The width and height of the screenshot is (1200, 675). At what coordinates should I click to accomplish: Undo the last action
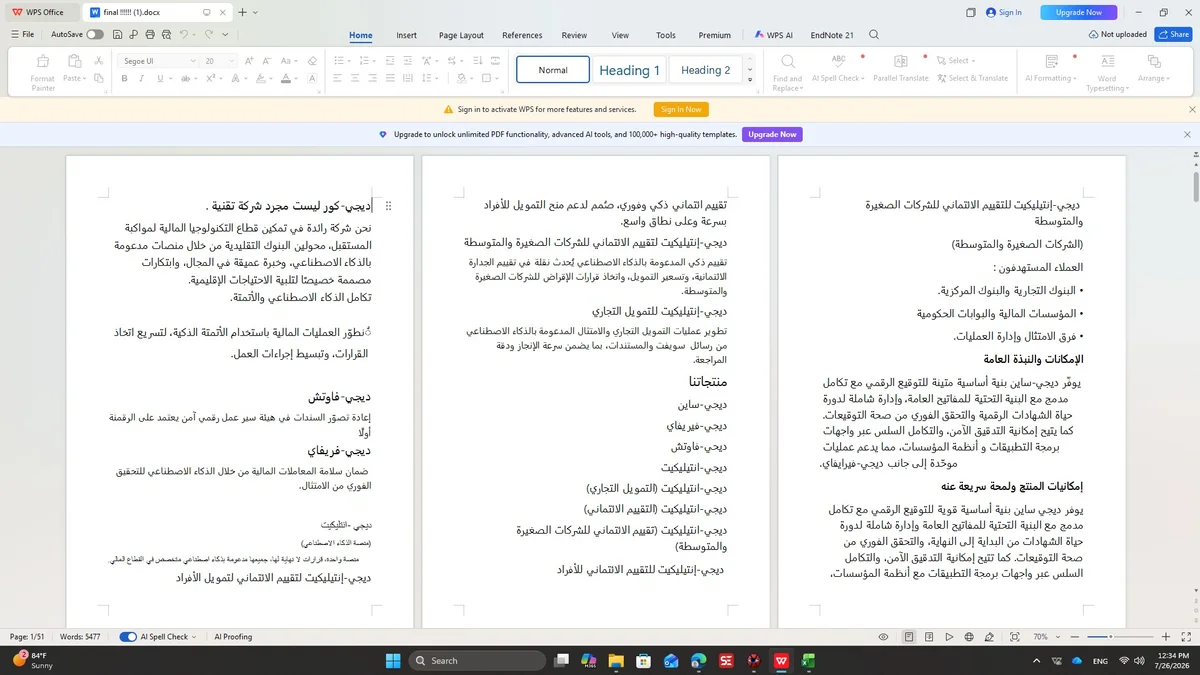[185, 35]
